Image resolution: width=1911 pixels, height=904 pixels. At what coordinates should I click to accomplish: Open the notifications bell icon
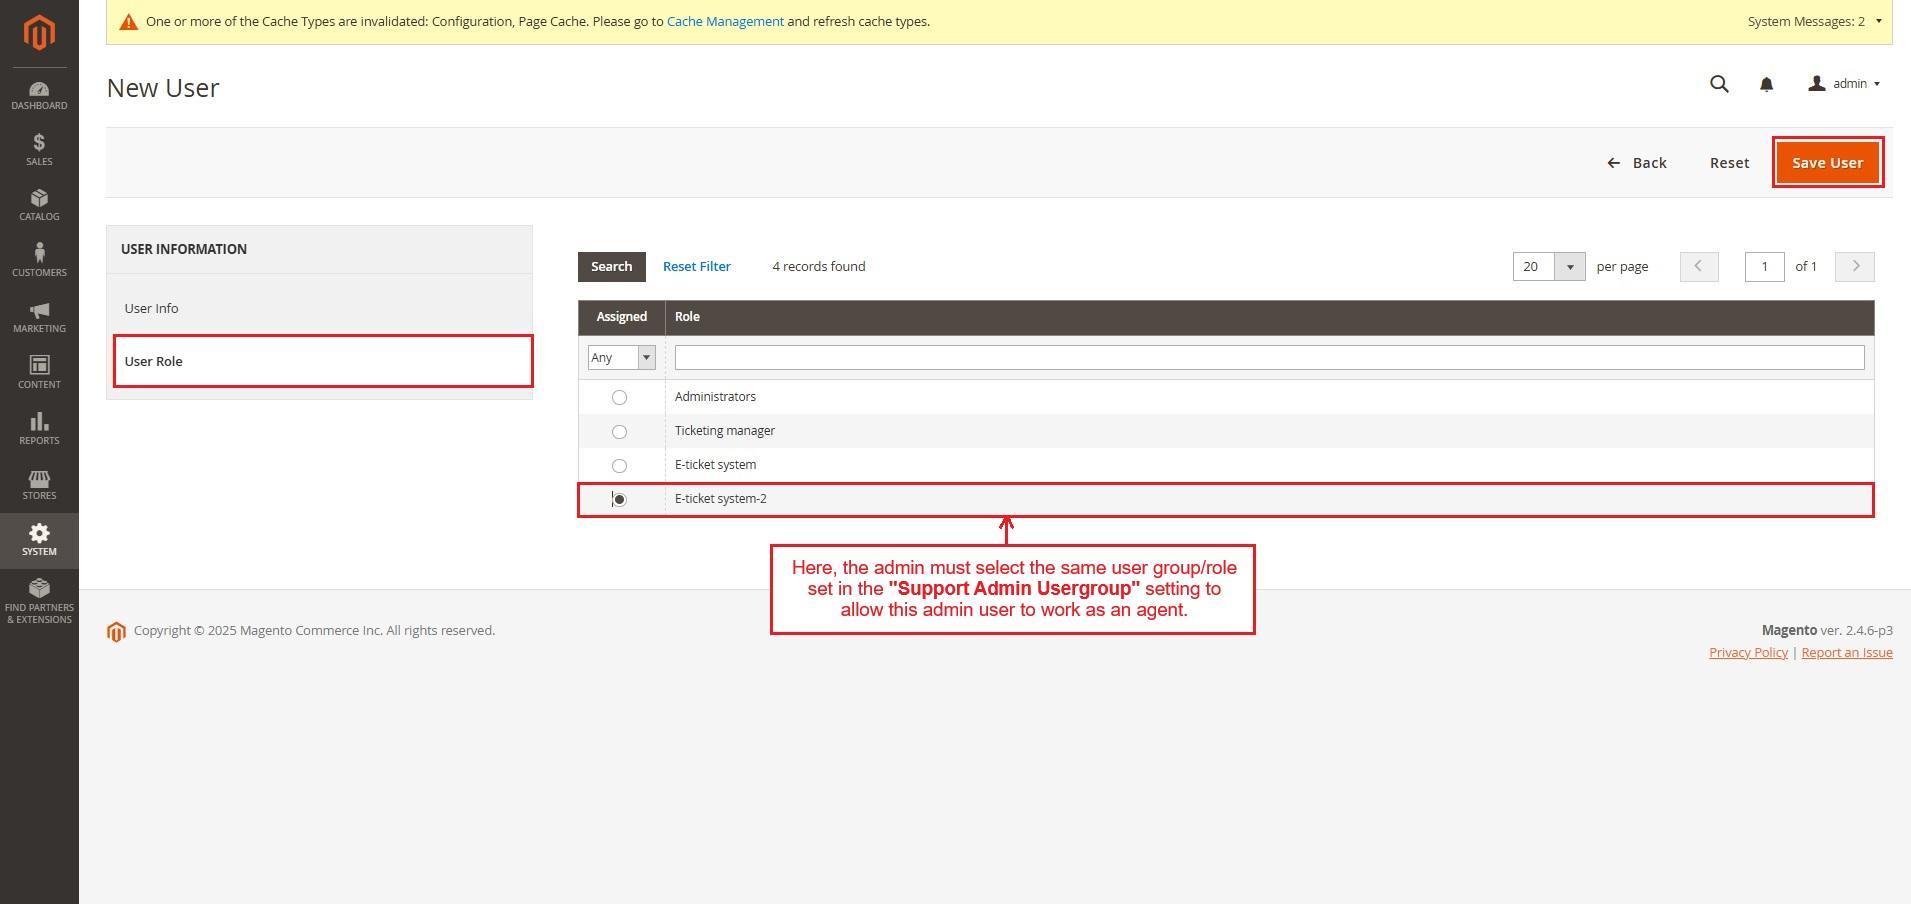point(1766,85)
